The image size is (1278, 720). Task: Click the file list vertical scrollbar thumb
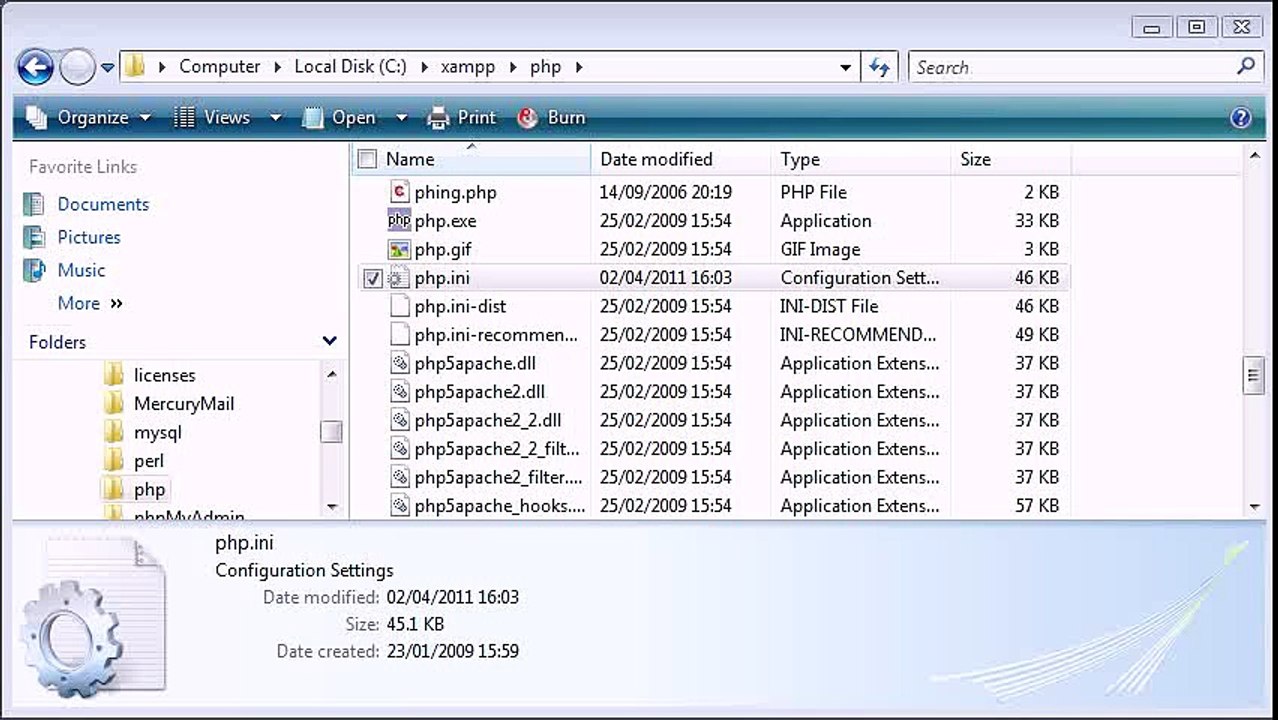click(x=1254, y=376)
